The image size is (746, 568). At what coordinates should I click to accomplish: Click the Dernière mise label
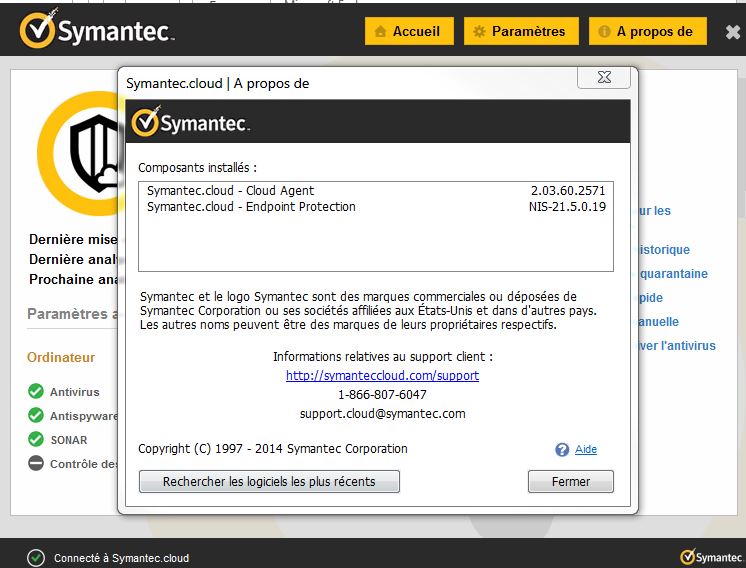tap(73, 239)
